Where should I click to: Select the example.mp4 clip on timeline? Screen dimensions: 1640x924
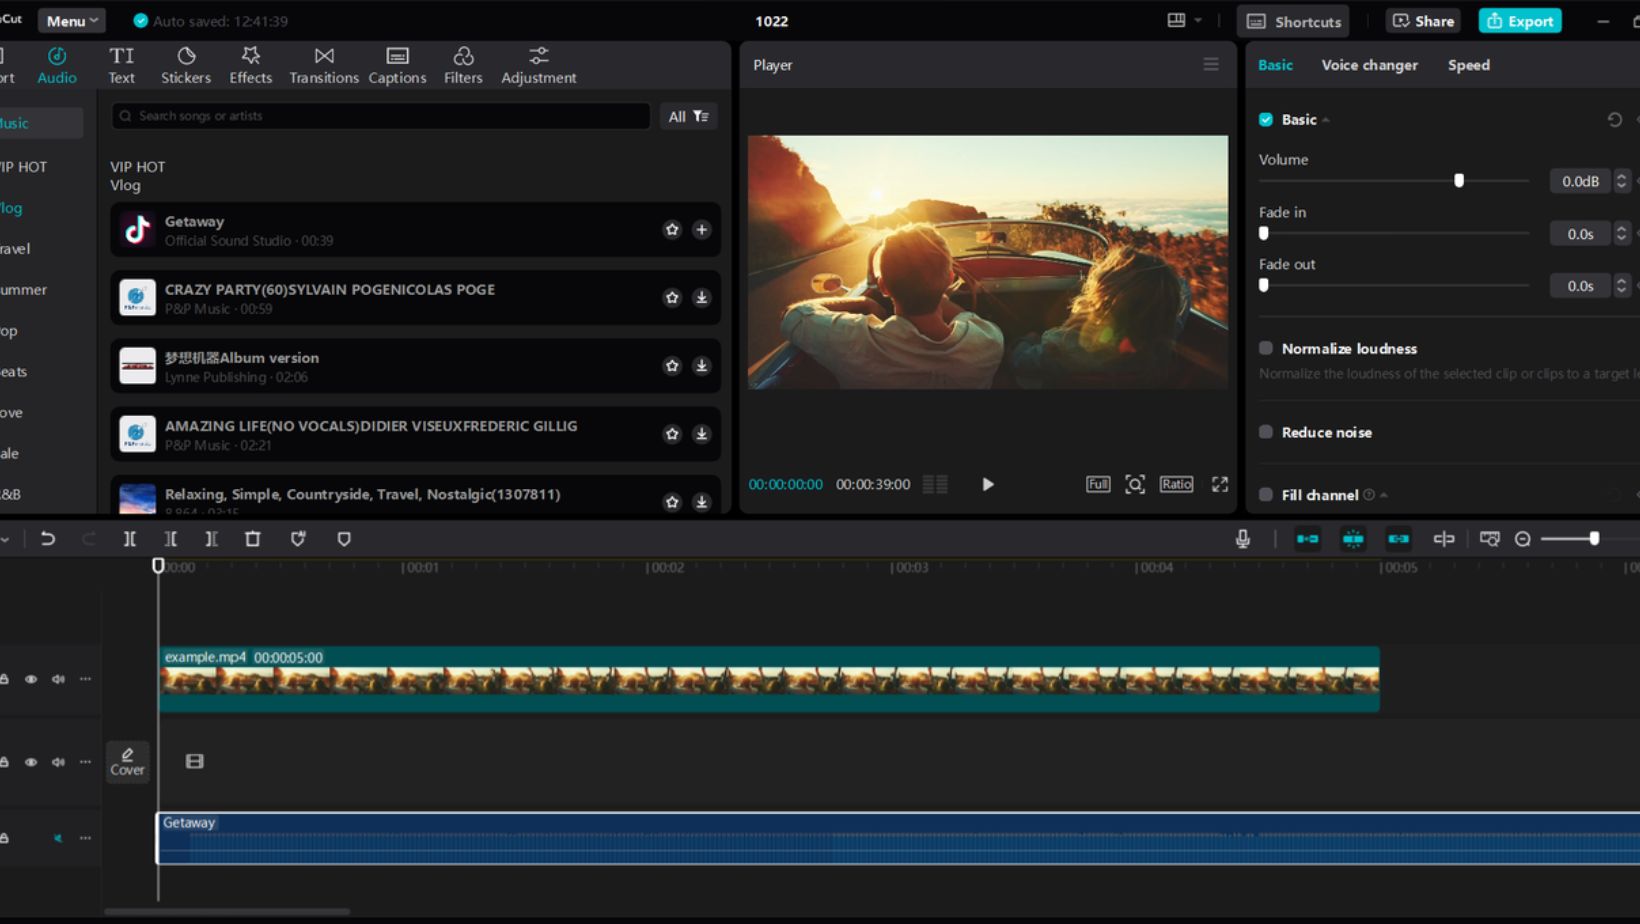coord(769,679)
